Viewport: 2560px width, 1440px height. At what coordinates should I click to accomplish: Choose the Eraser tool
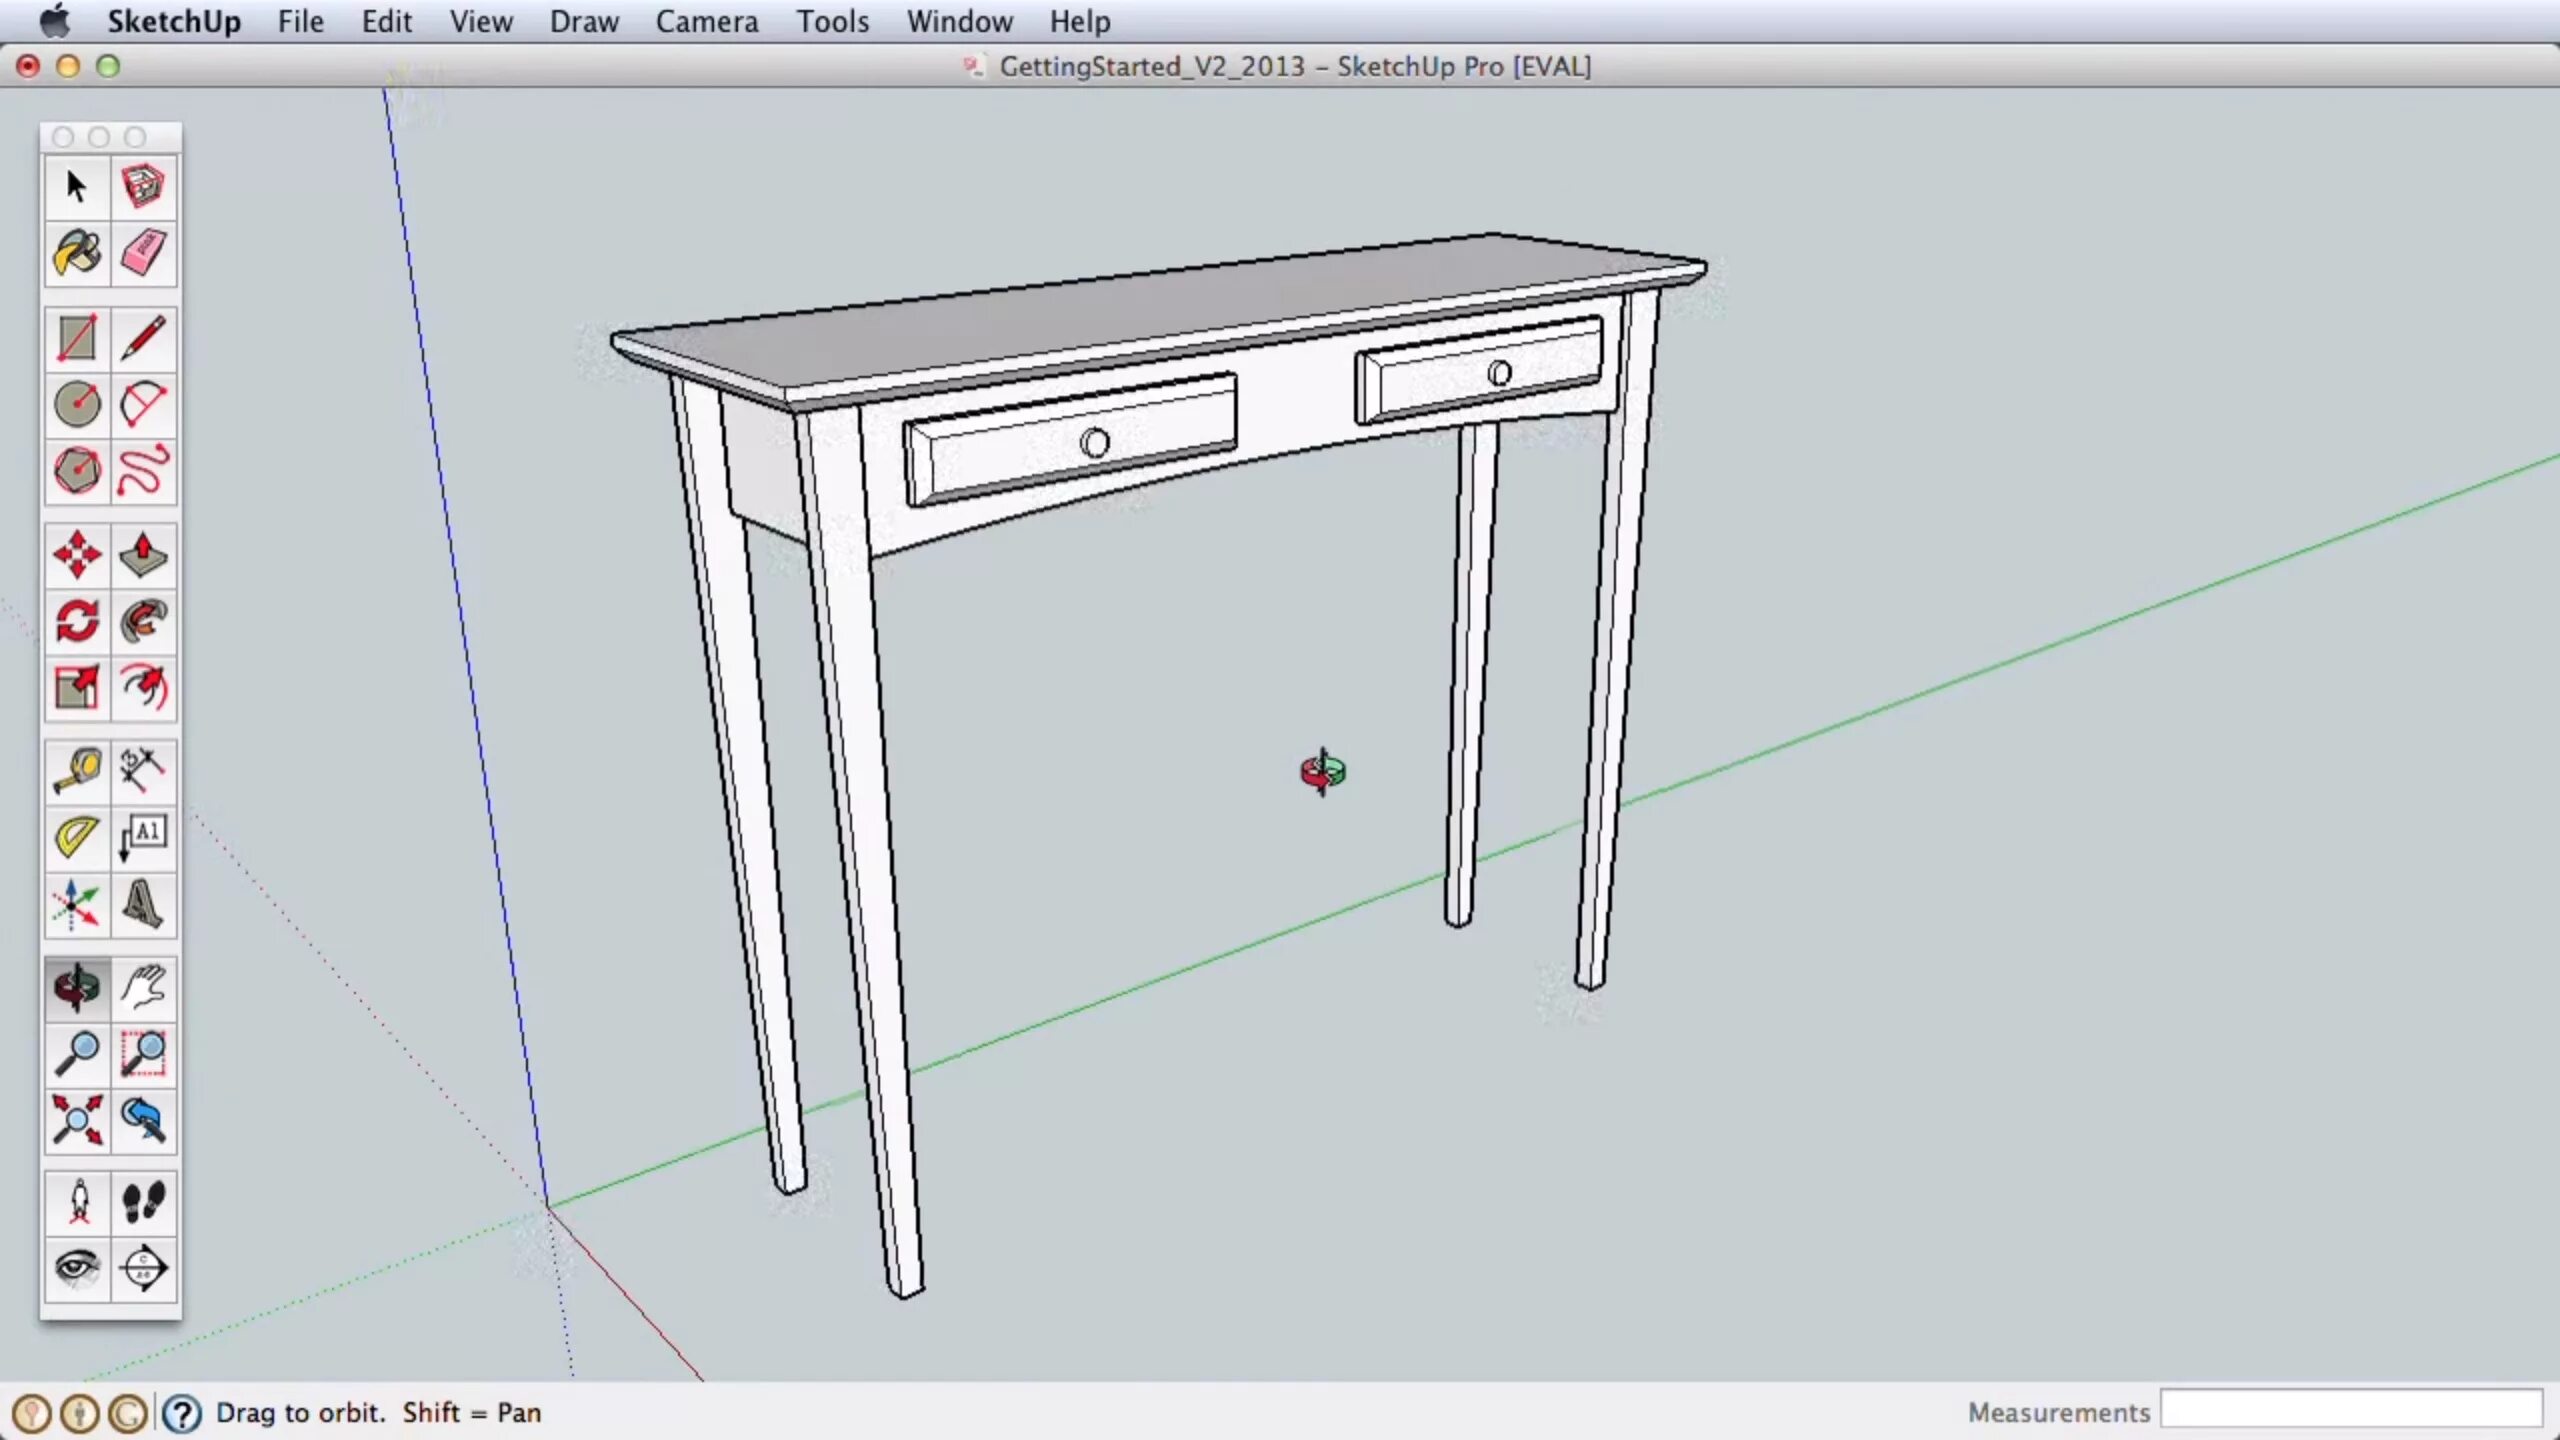click(143, 253)
